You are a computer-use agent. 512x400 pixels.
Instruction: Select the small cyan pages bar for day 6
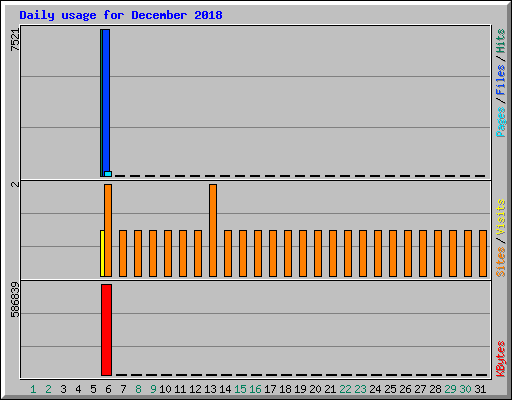tap(108, 174)
